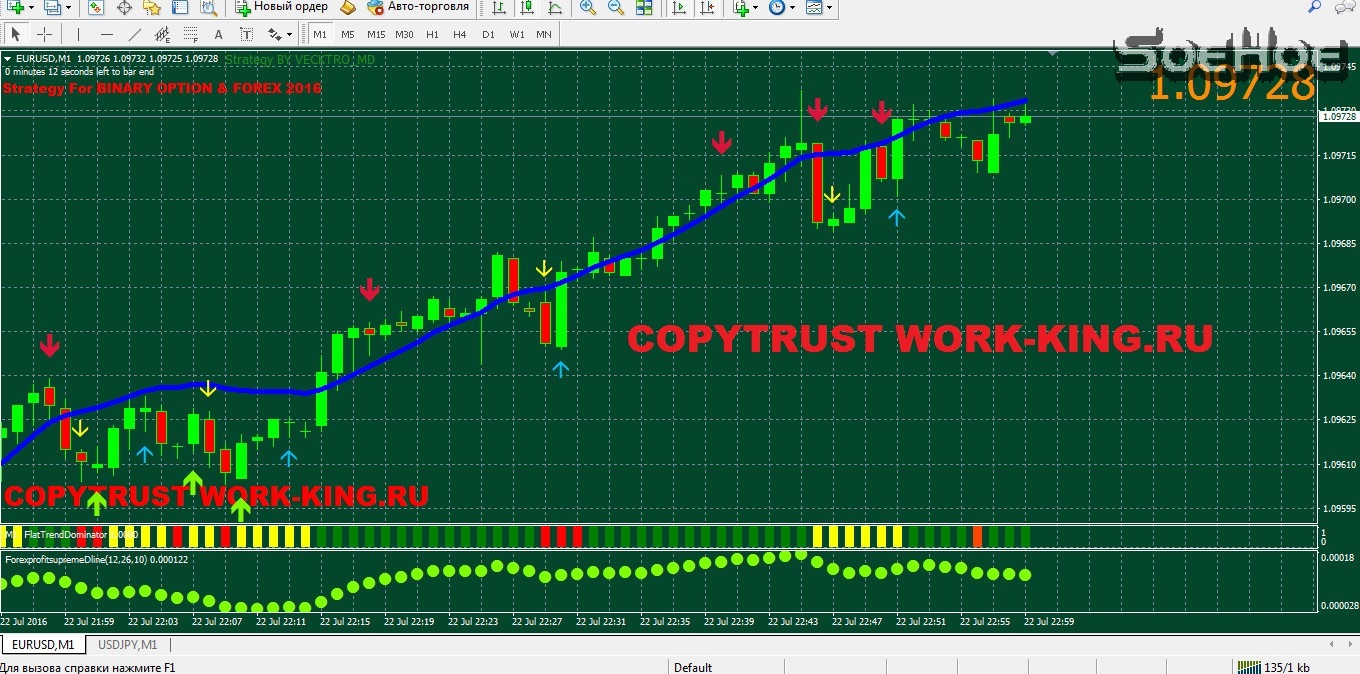Select the EURUSD,M1 chart tab
Screen dimensions: 1360x674
[43, 645]
